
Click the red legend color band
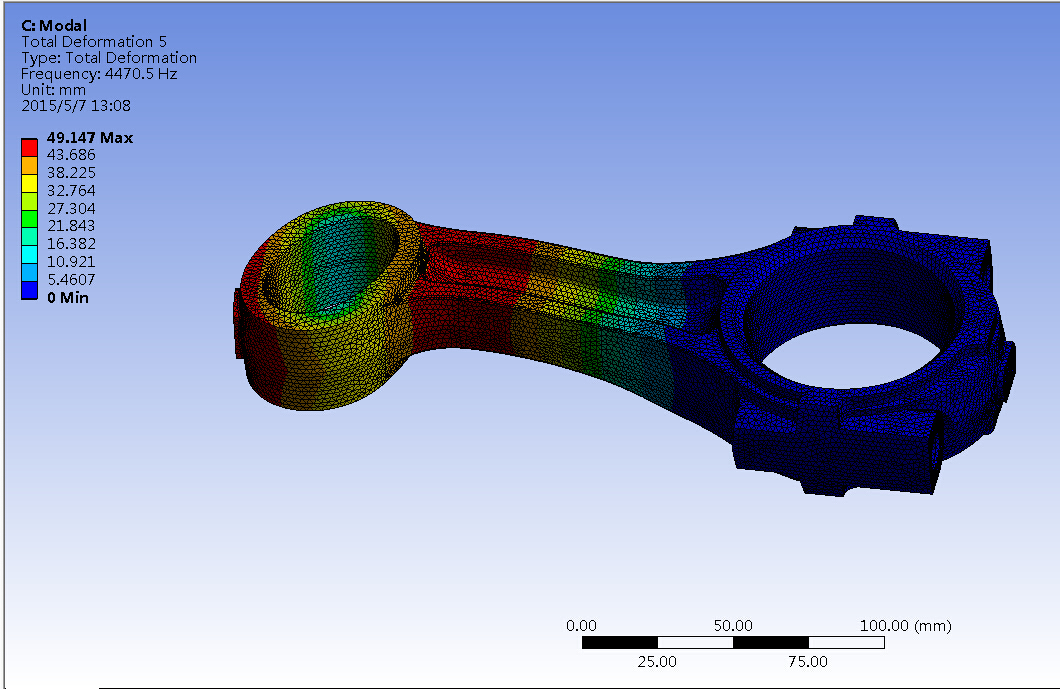[29, 147]
